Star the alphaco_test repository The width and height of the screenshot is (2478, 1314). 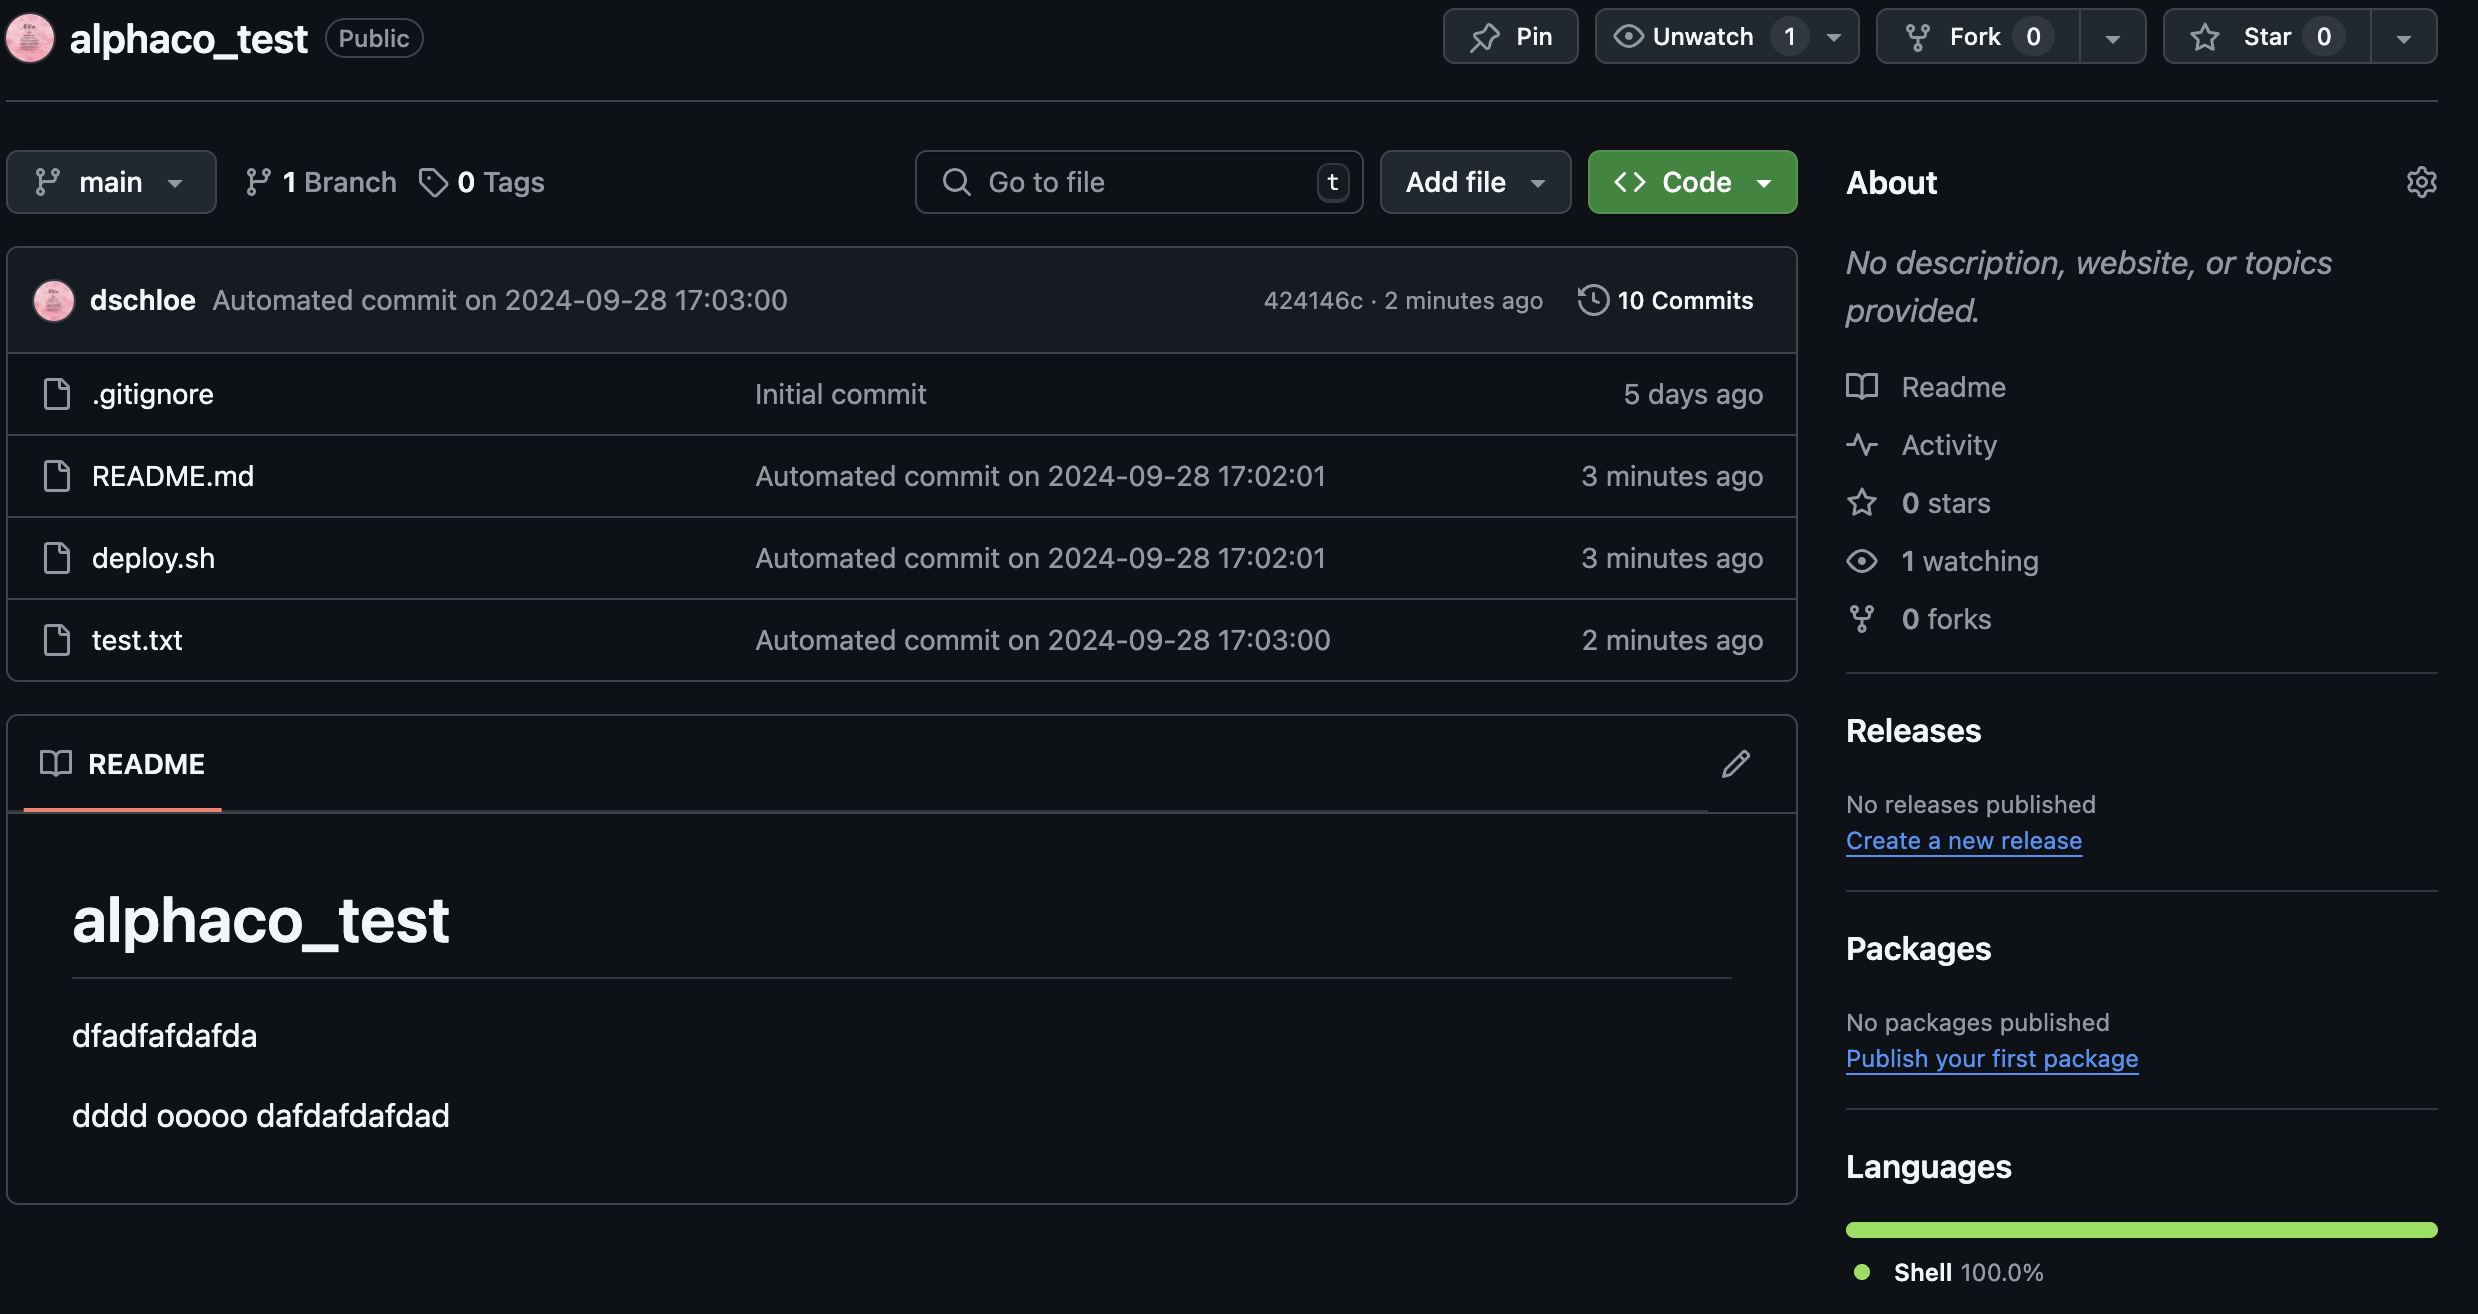(2267, 37)
